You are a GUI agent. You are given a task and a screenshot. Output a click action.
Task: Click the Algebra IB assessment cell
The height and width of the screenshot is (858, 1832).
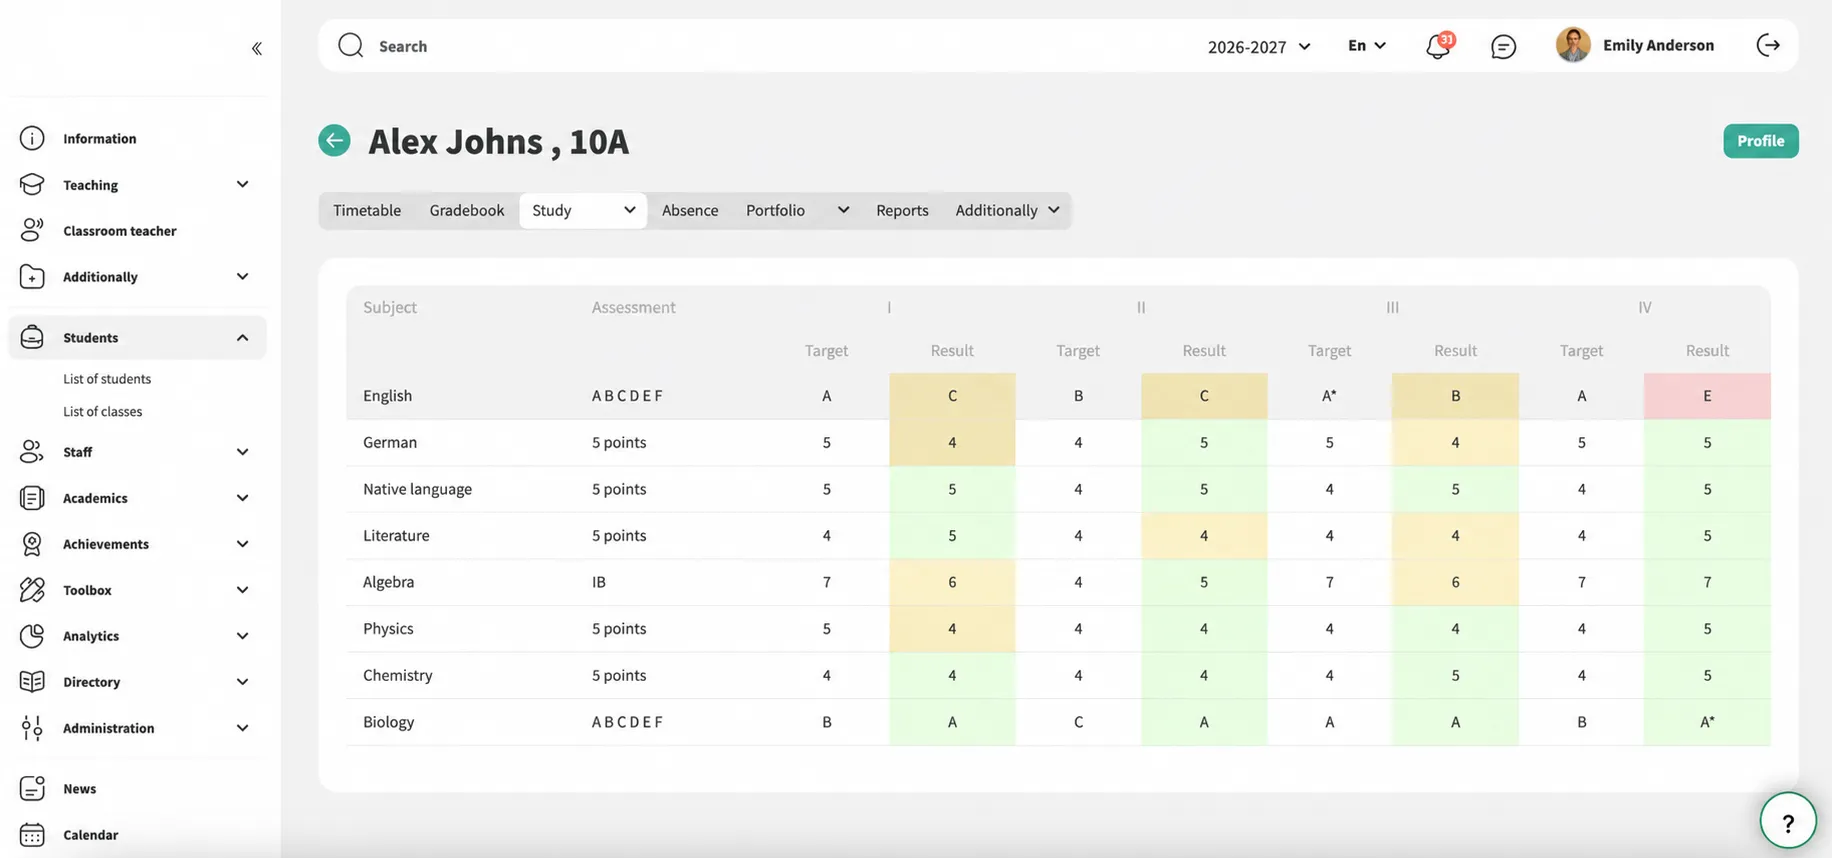click(x=598, y=582)
